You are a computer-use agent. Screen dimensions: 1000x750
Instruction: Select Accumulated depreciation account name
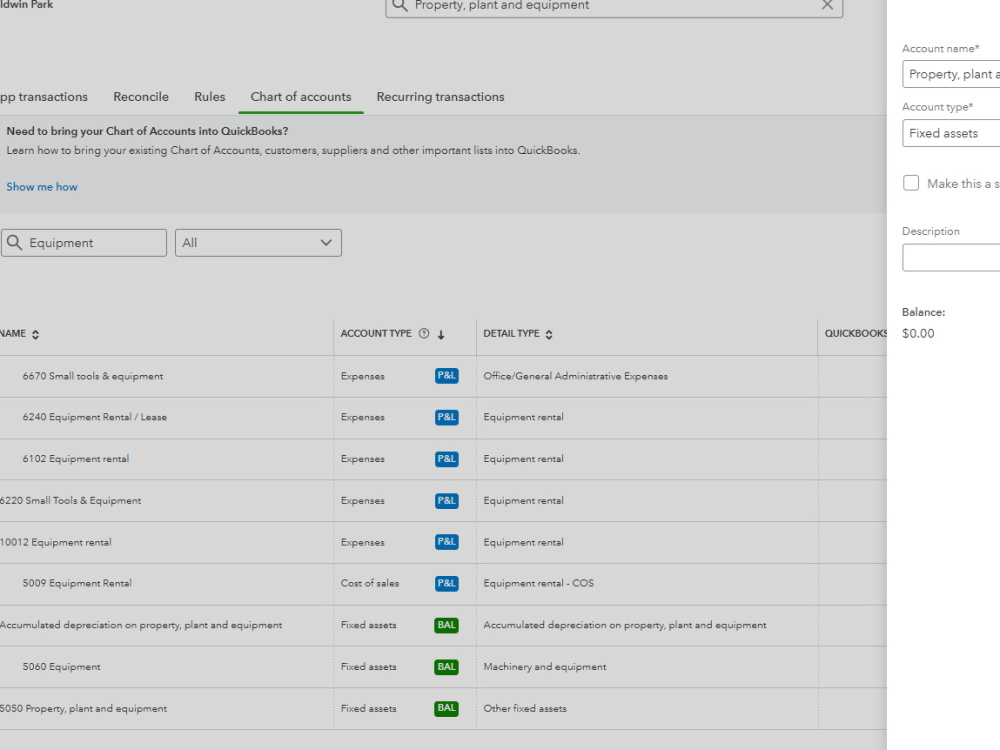[x=141, y=625]
